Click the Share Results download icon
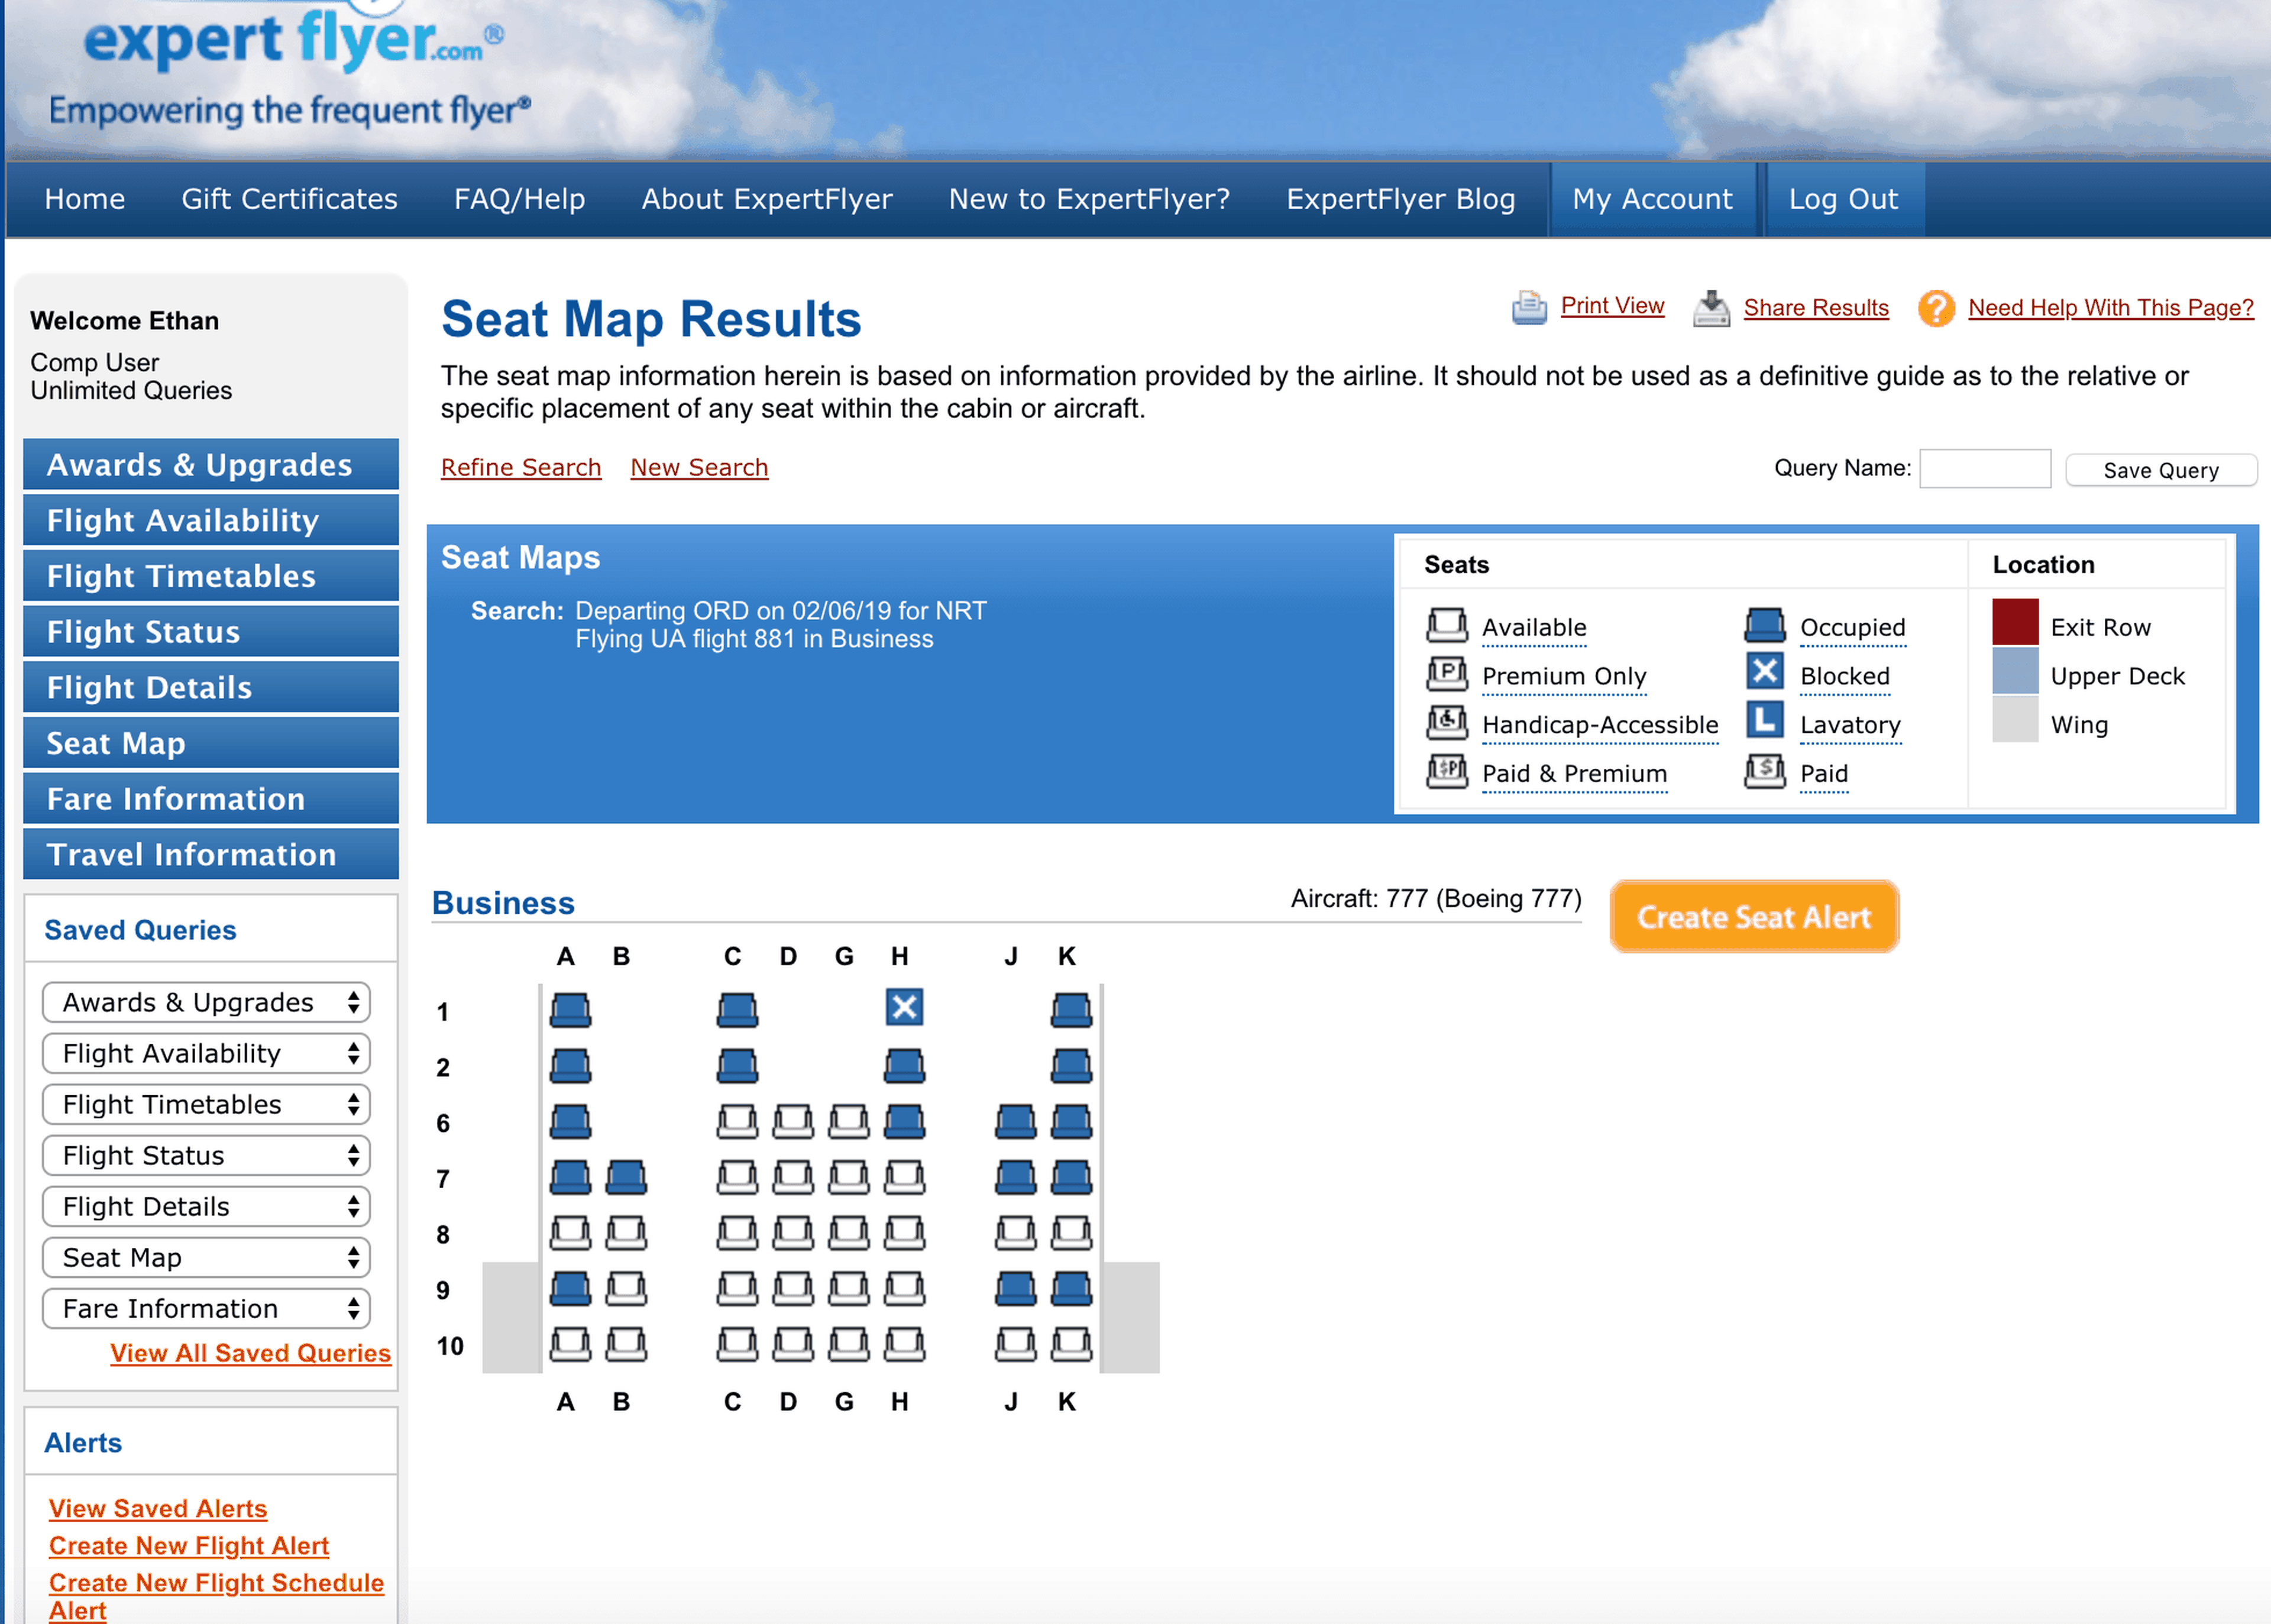The width and height of the screenshot is (2271, 1624). 1711,308
